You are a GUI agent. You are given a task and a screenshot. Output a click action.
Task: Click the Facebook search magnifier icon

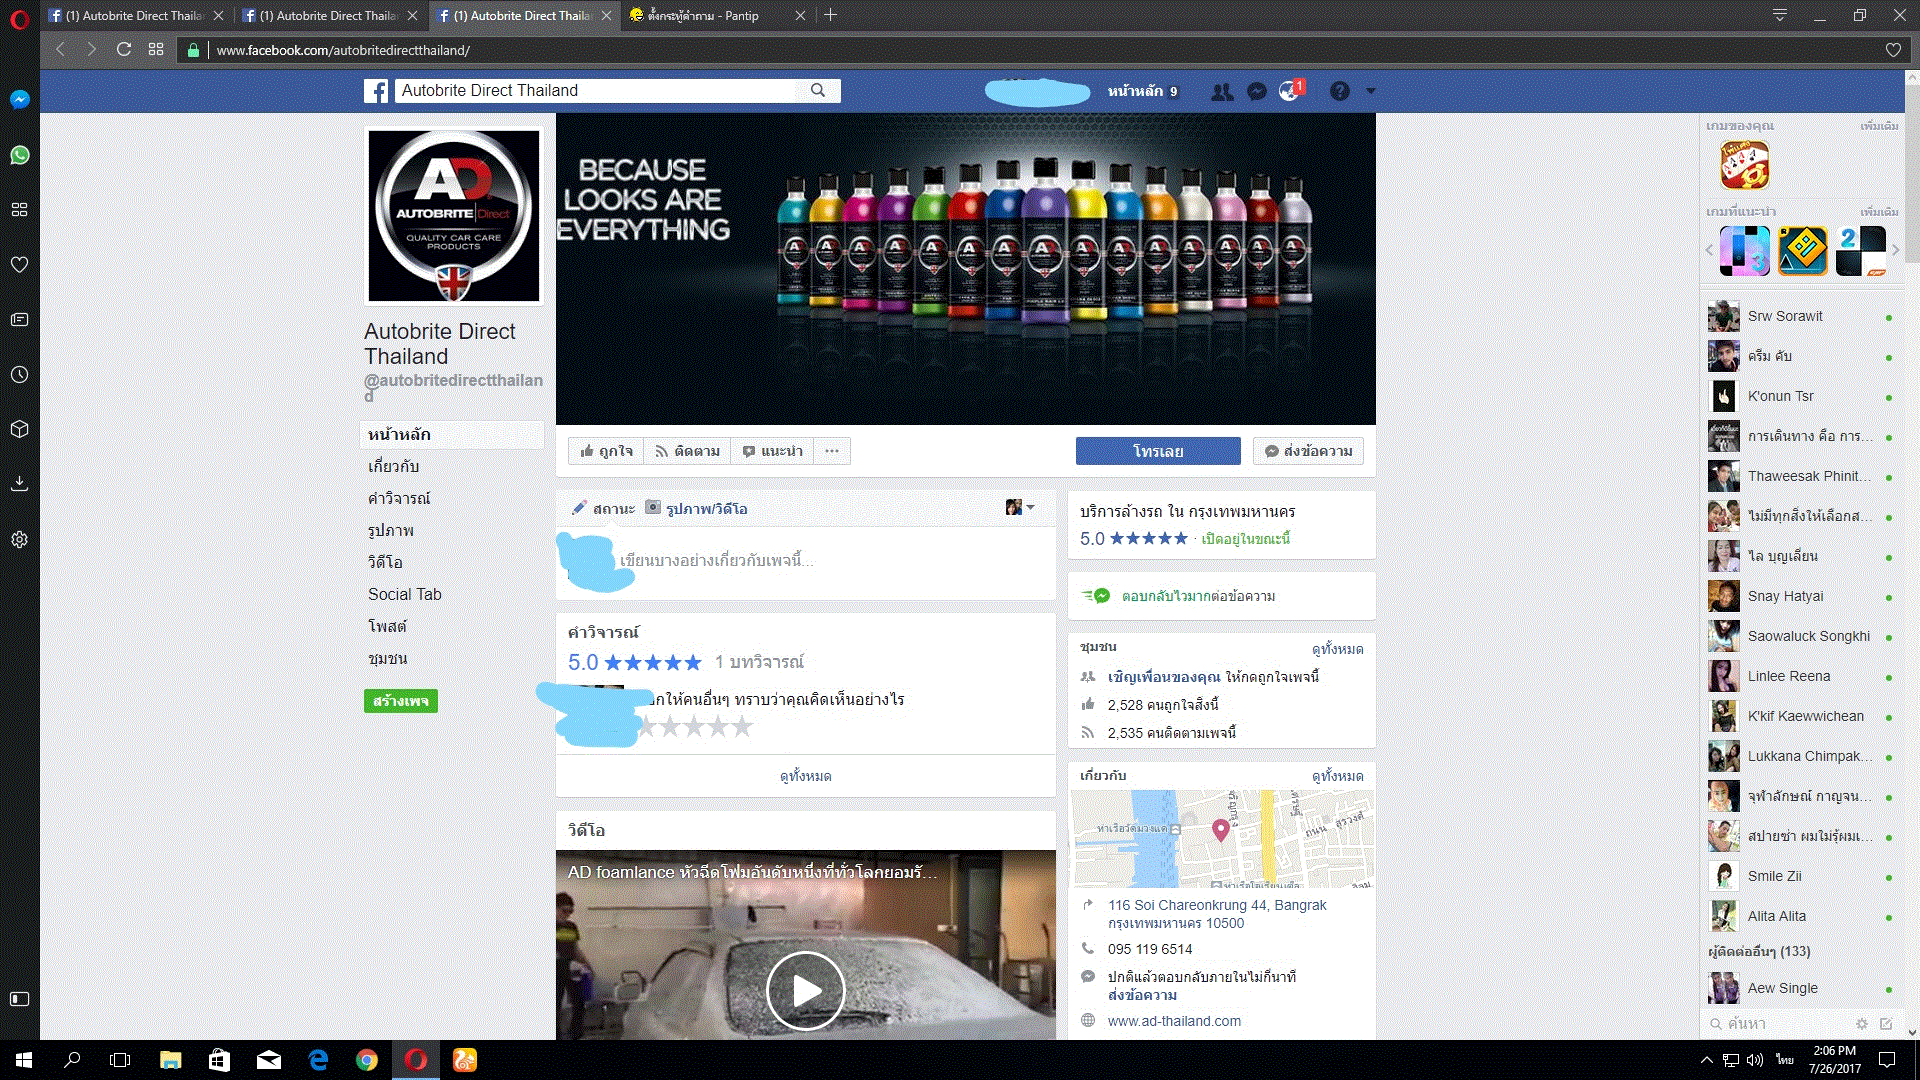(x=818, y=90)
